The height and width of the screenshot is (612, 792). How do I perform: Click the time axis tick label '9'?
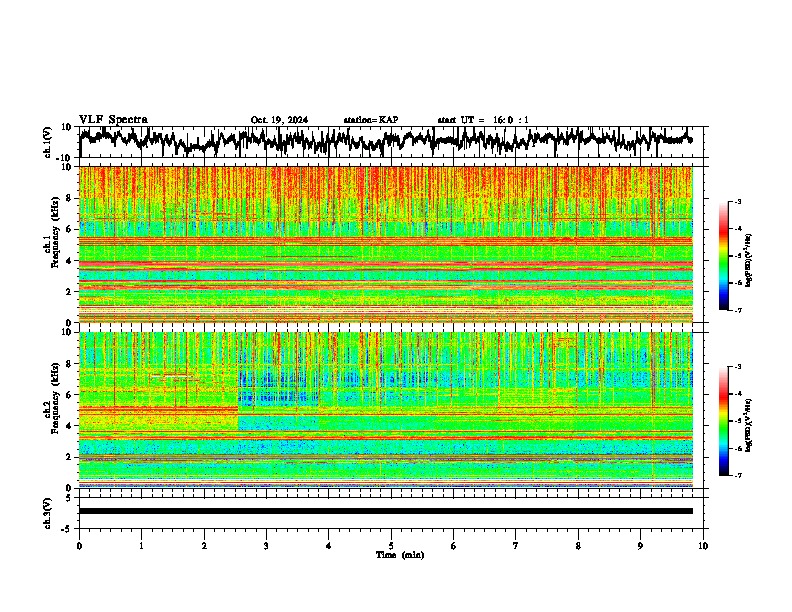[x=640, y=546]
